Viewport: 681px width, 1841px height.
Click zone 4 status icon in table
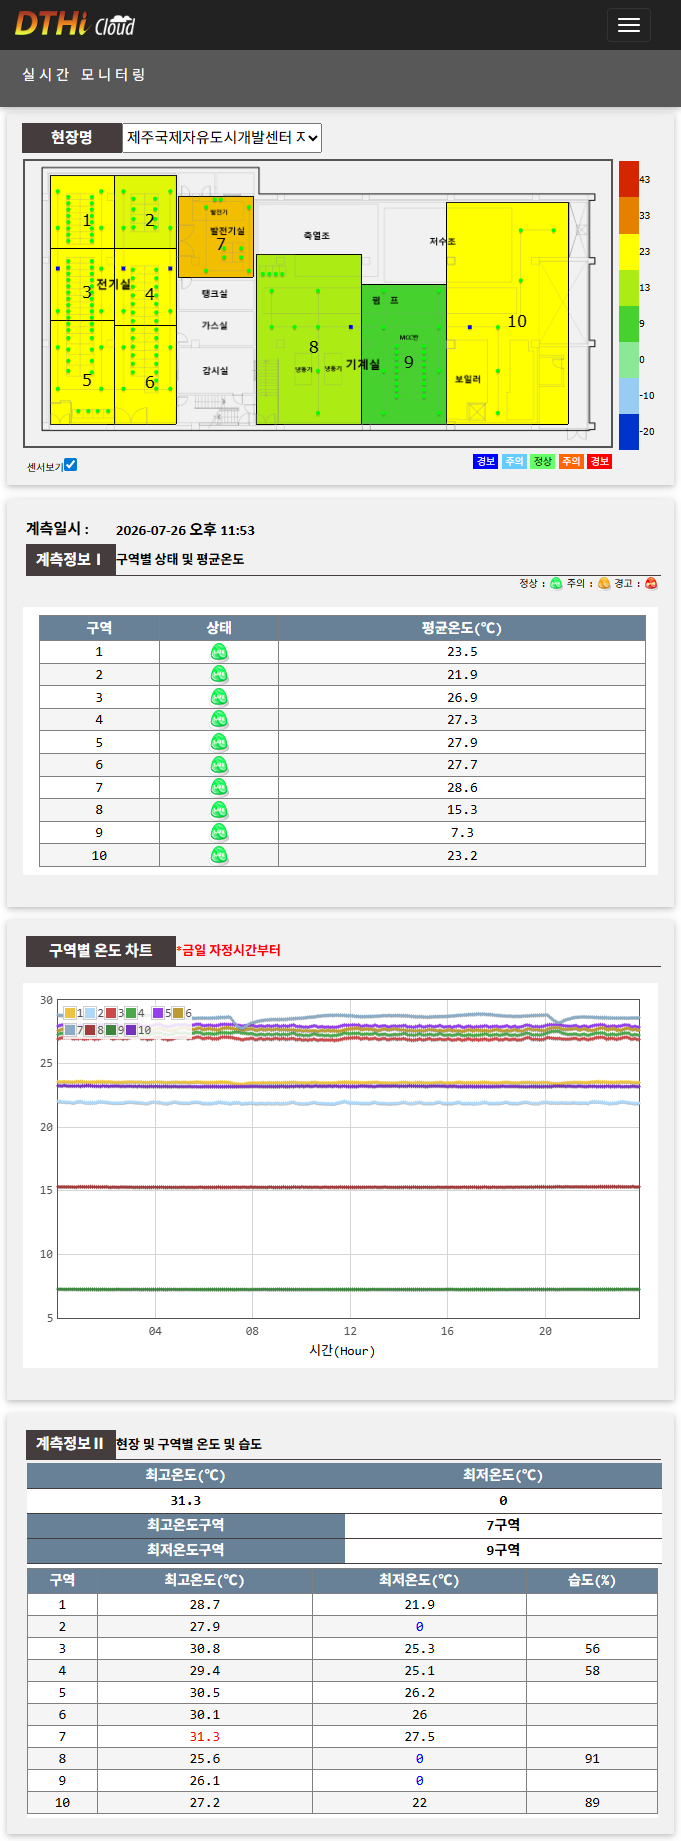219,720
